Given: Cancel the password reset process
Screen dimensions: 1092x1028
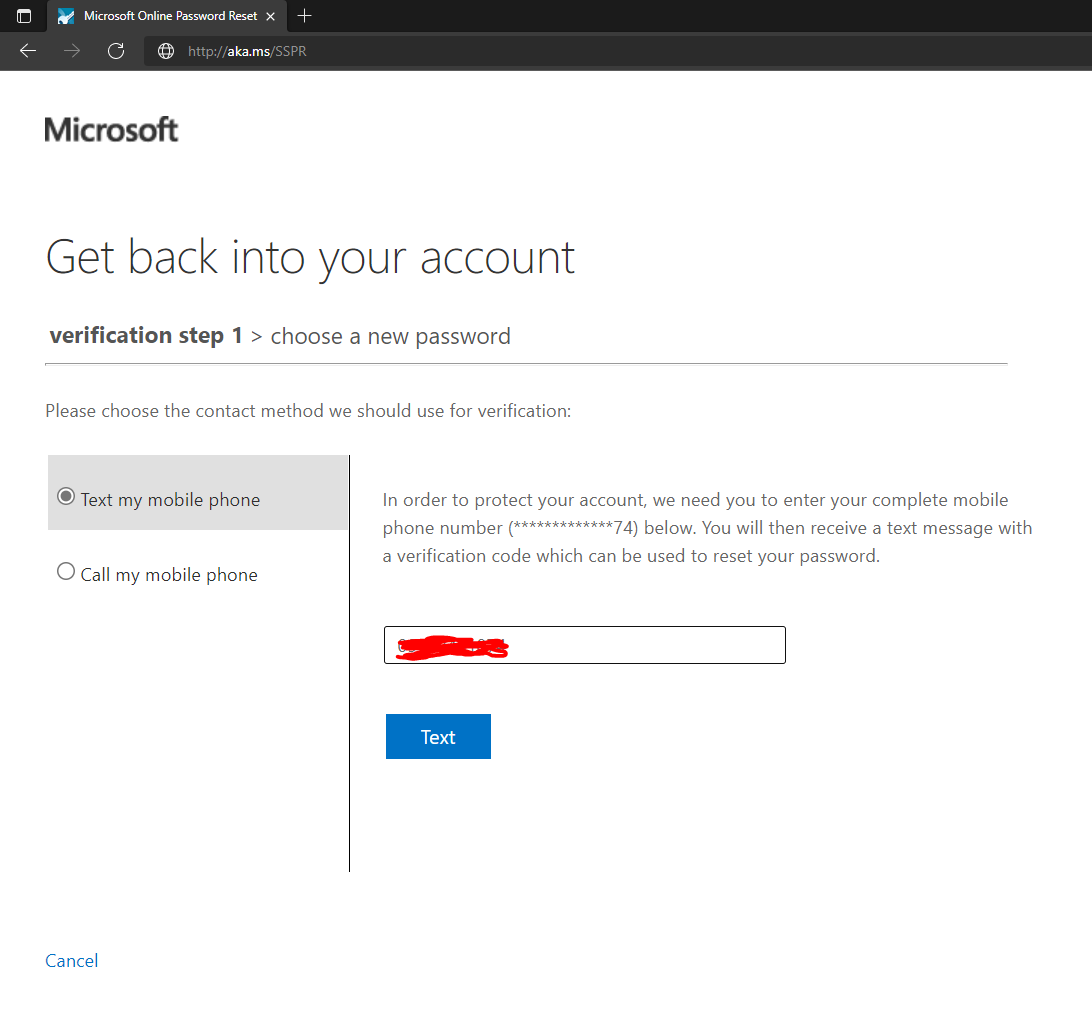Looking at the screenshot, I should point(71,960).
